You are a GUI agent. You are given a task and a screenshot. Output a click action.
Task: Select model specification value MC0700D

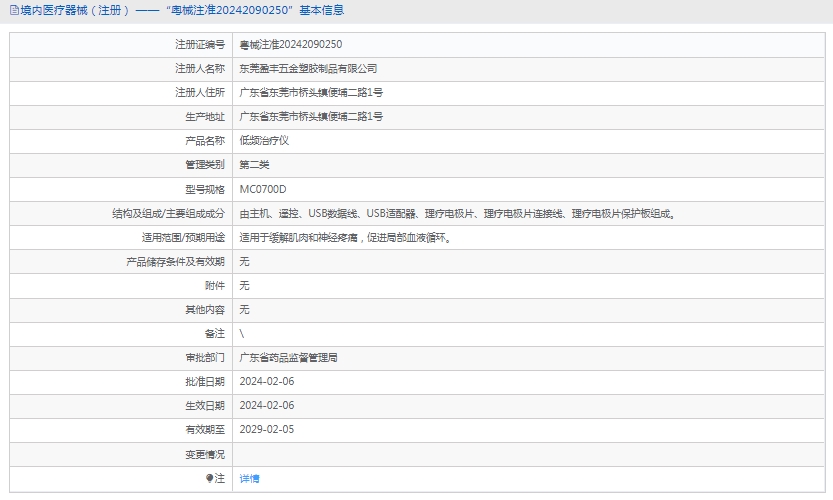click(x=263, y=189)
